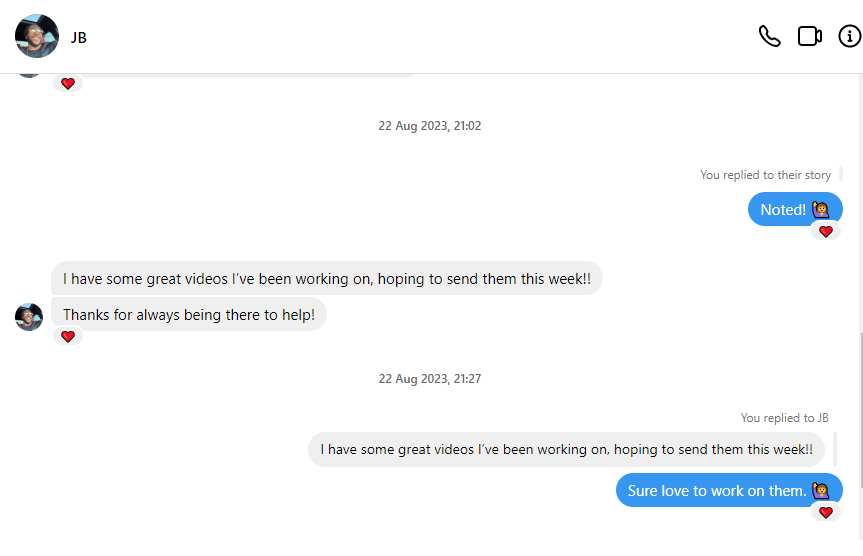Open conversation information panel
Image resolution: width=863 pixels, height=556 pixels.
(x=849, y=37)
